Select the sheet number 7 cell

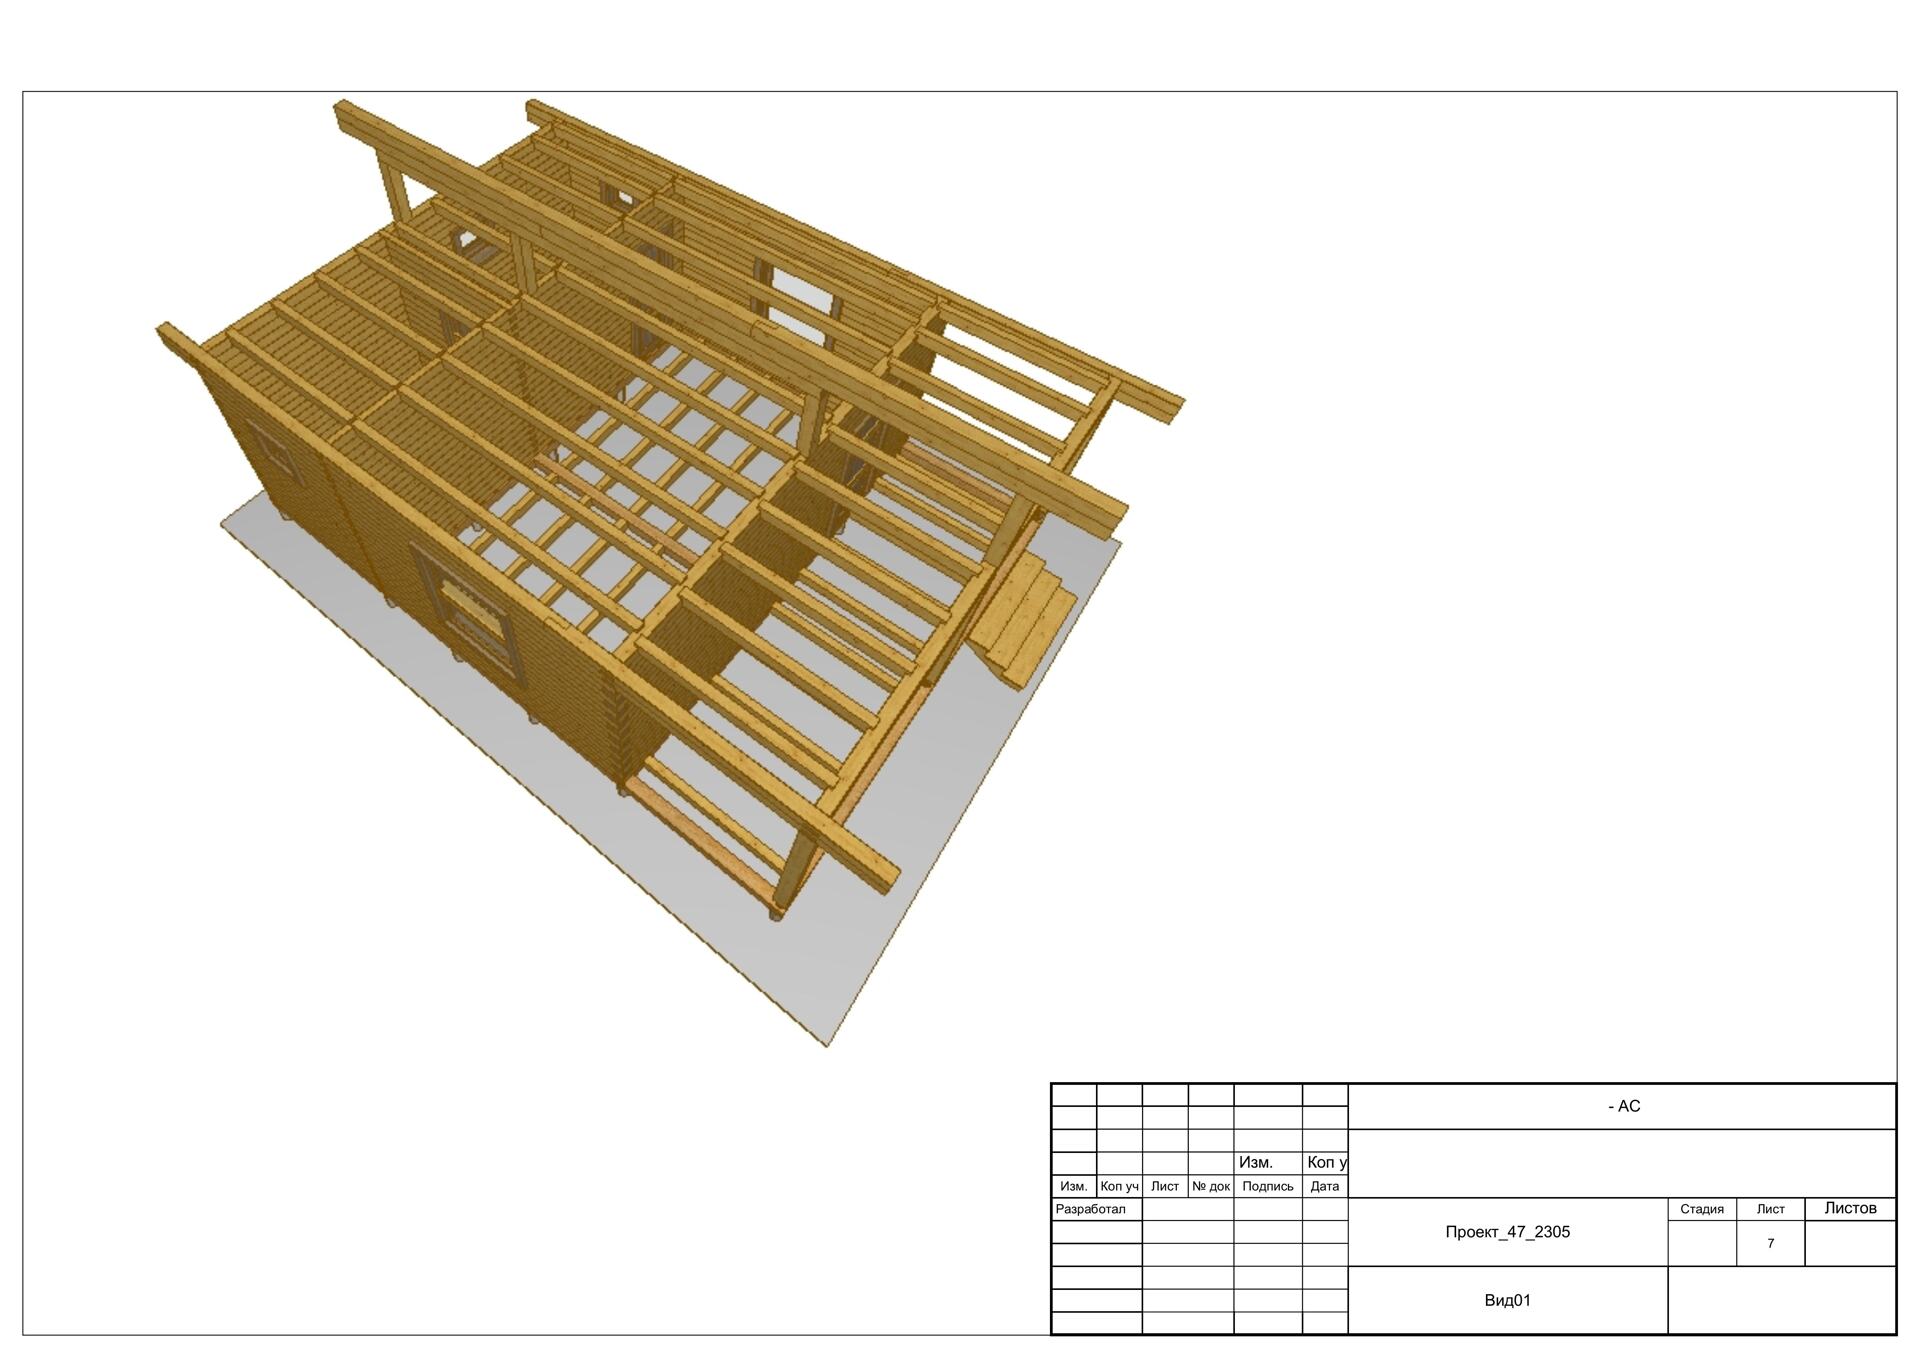[1770, 1243]
